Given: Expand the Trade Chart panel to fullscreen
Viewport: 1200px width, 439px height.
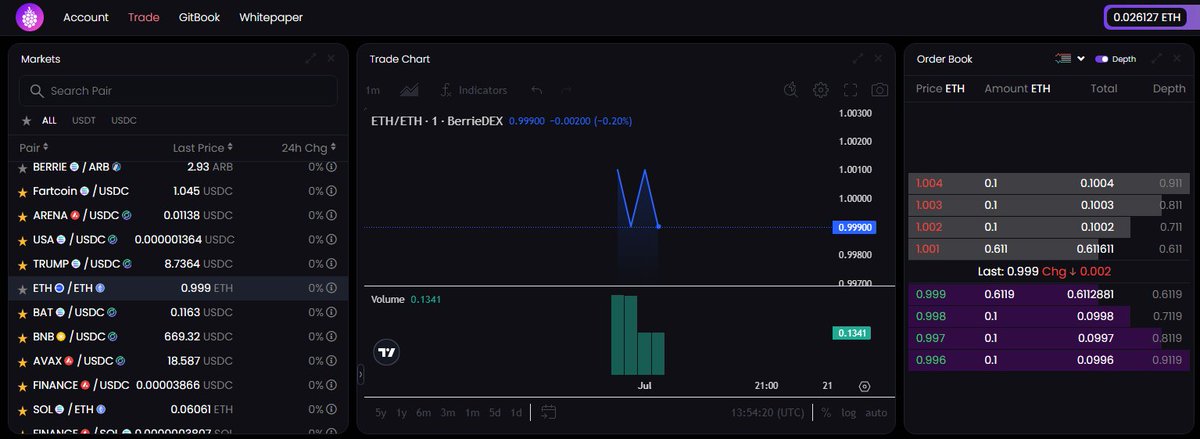Looking at the screenshot, I should coord(858,59).
